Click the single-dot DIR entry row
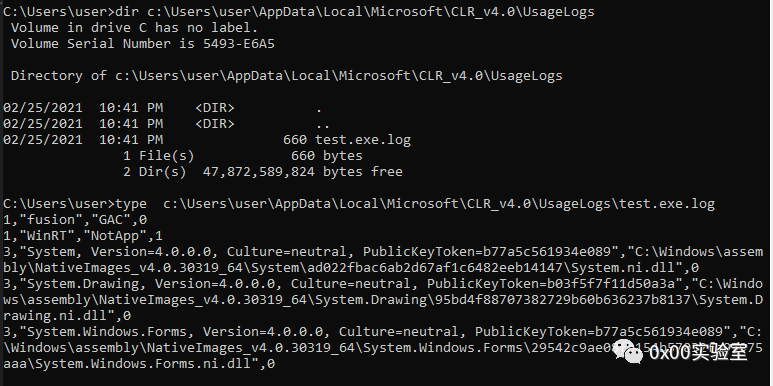 (163, 108)
